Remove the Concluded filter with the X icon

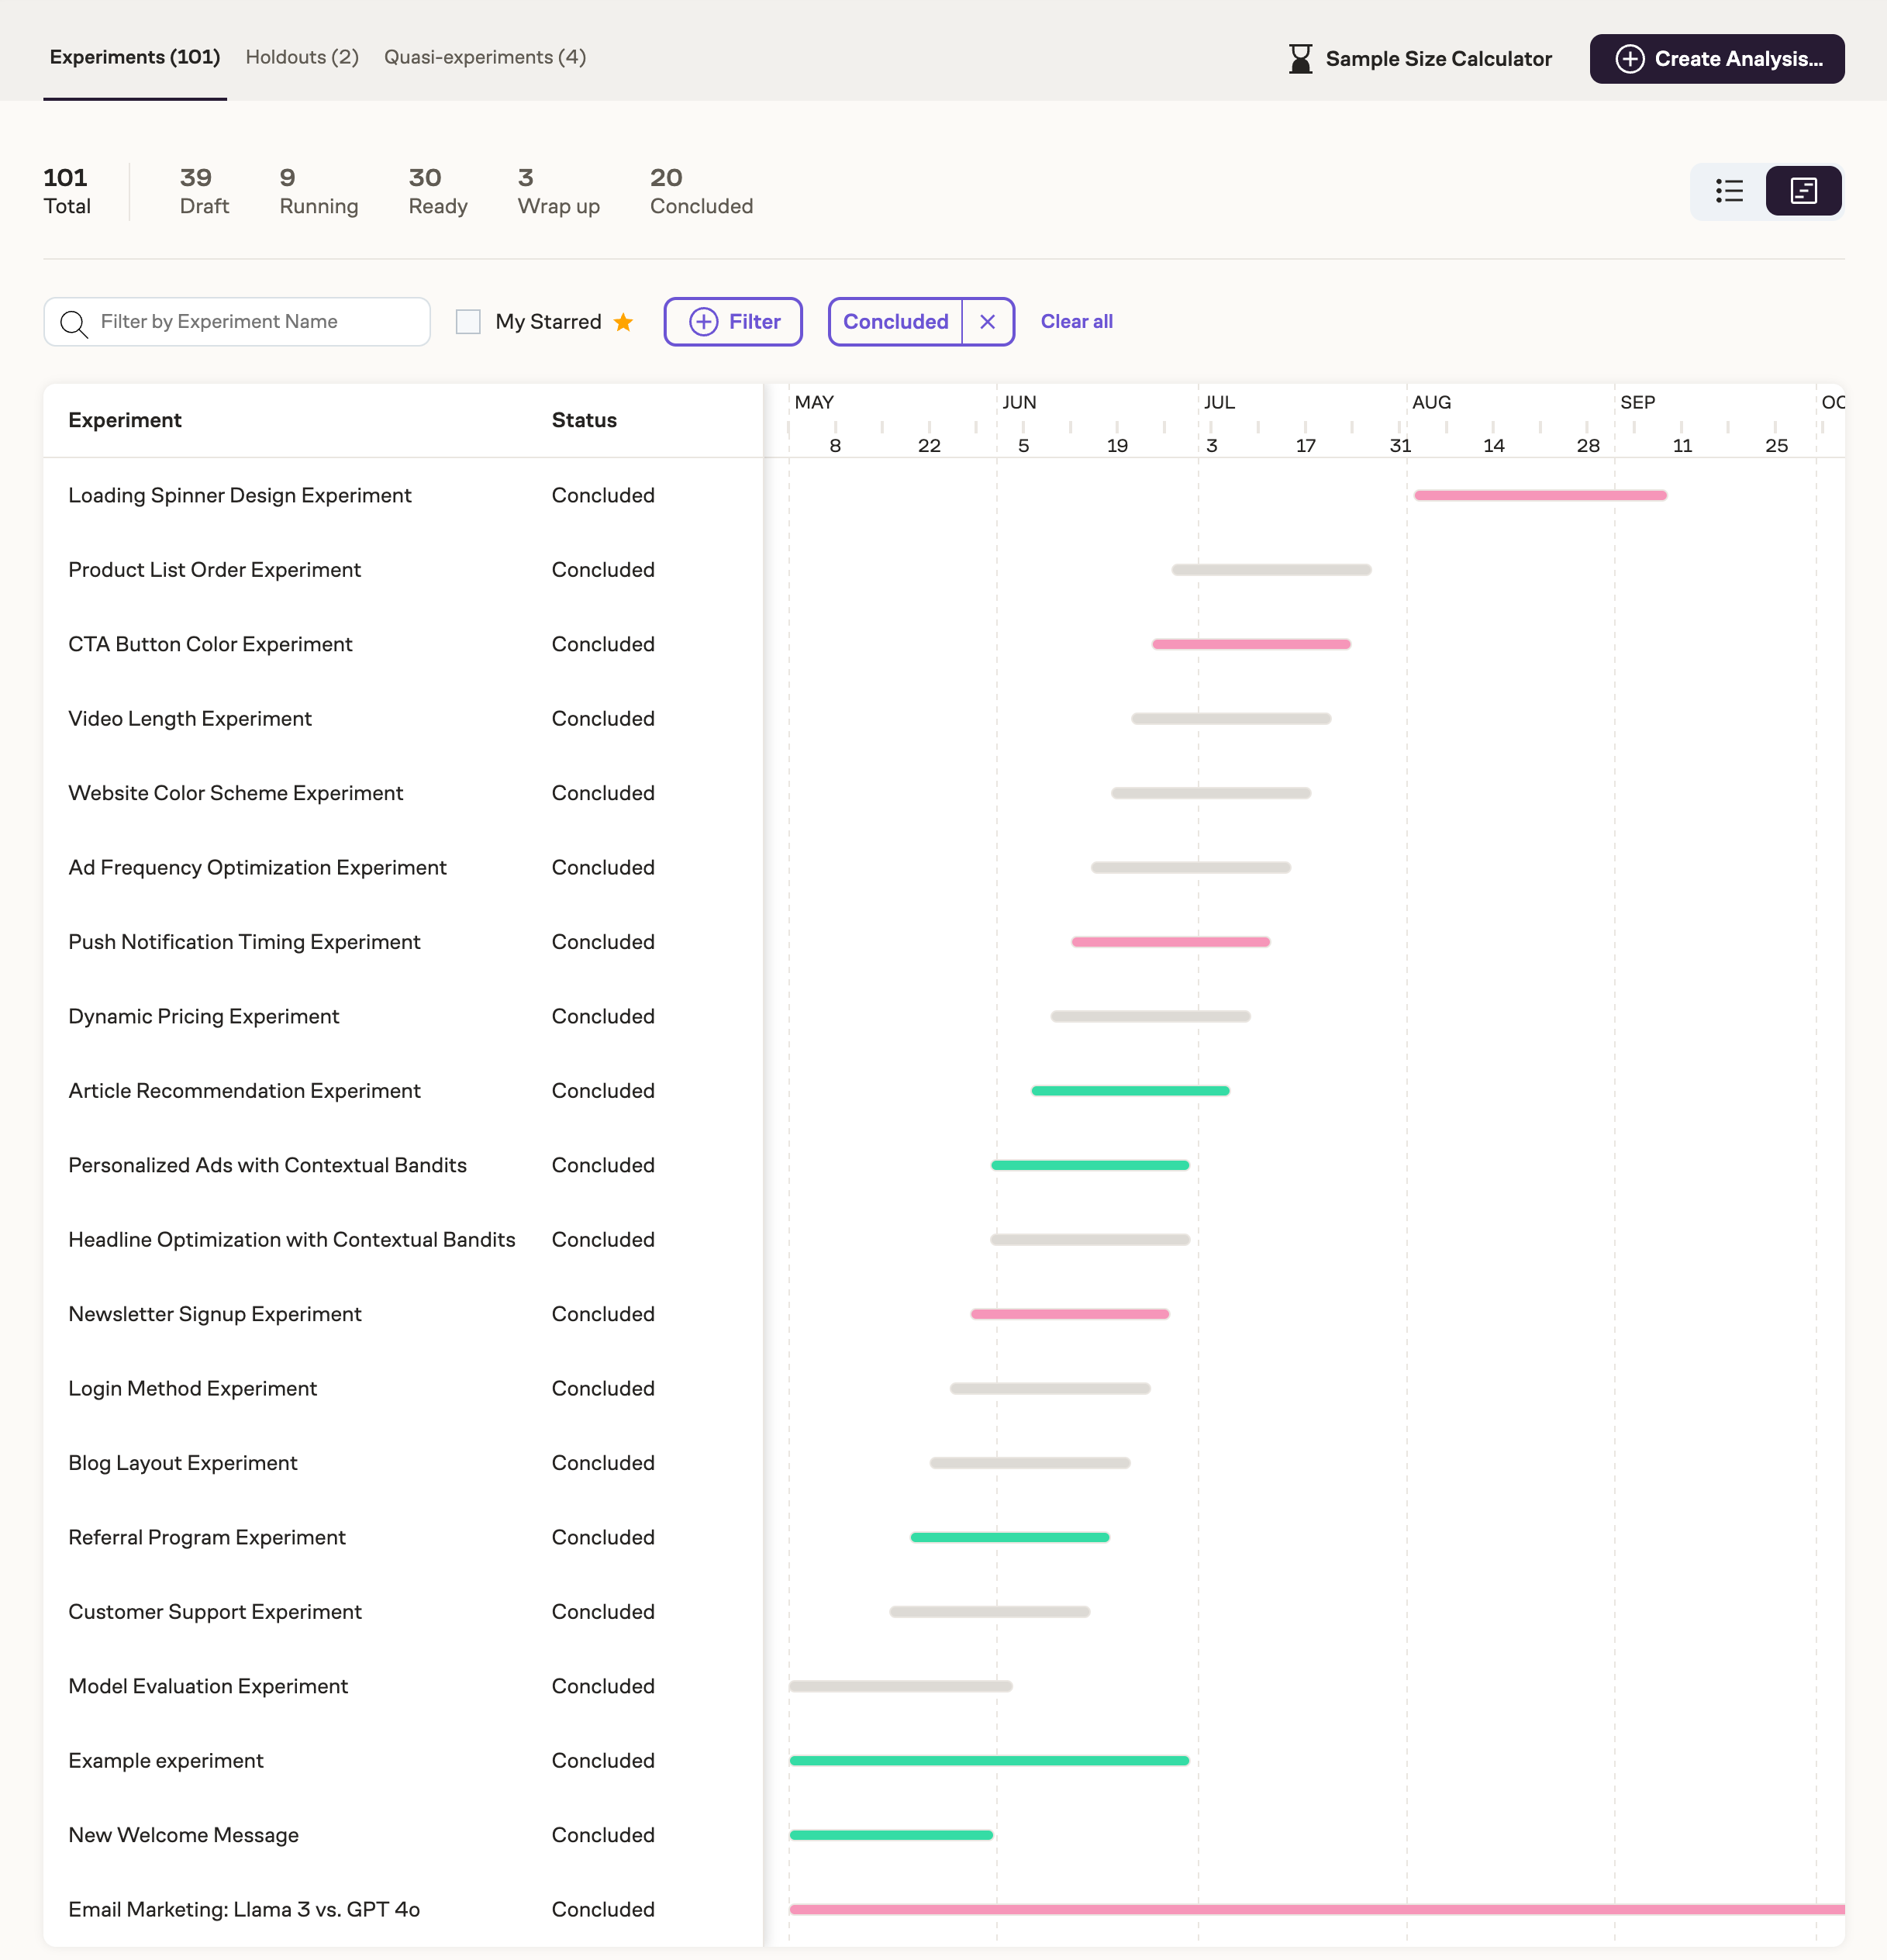click(988, 322)
